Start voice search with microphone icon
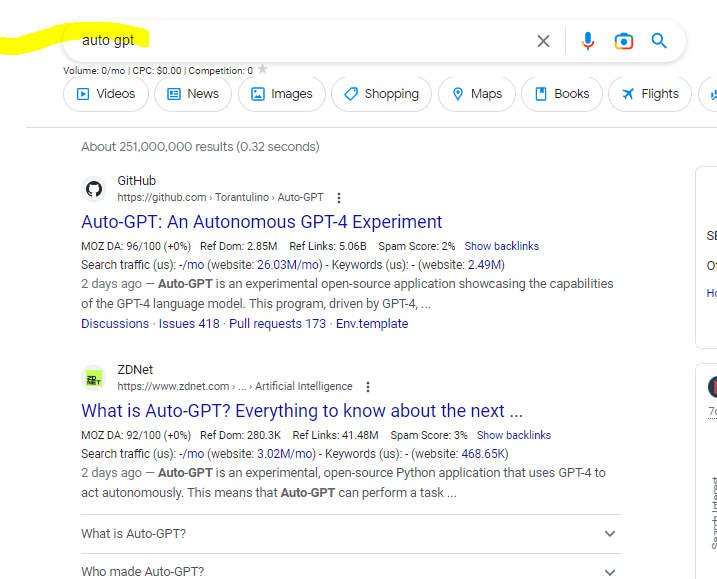Viewport: 717px width, 579px height. point(588,41)
